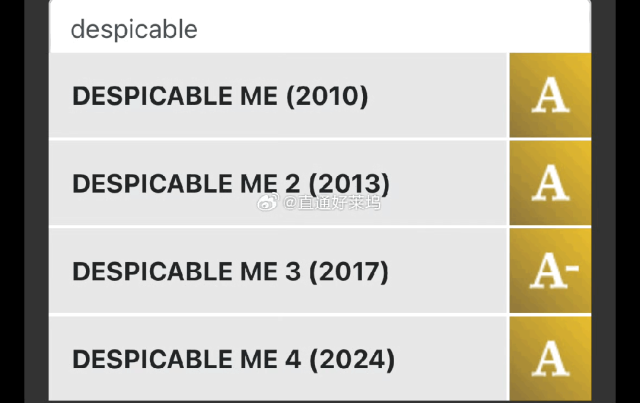Click the gold A grade badge for Despicable Me (2010)
The image size is (640, 403).
click(x=549, y=96)
